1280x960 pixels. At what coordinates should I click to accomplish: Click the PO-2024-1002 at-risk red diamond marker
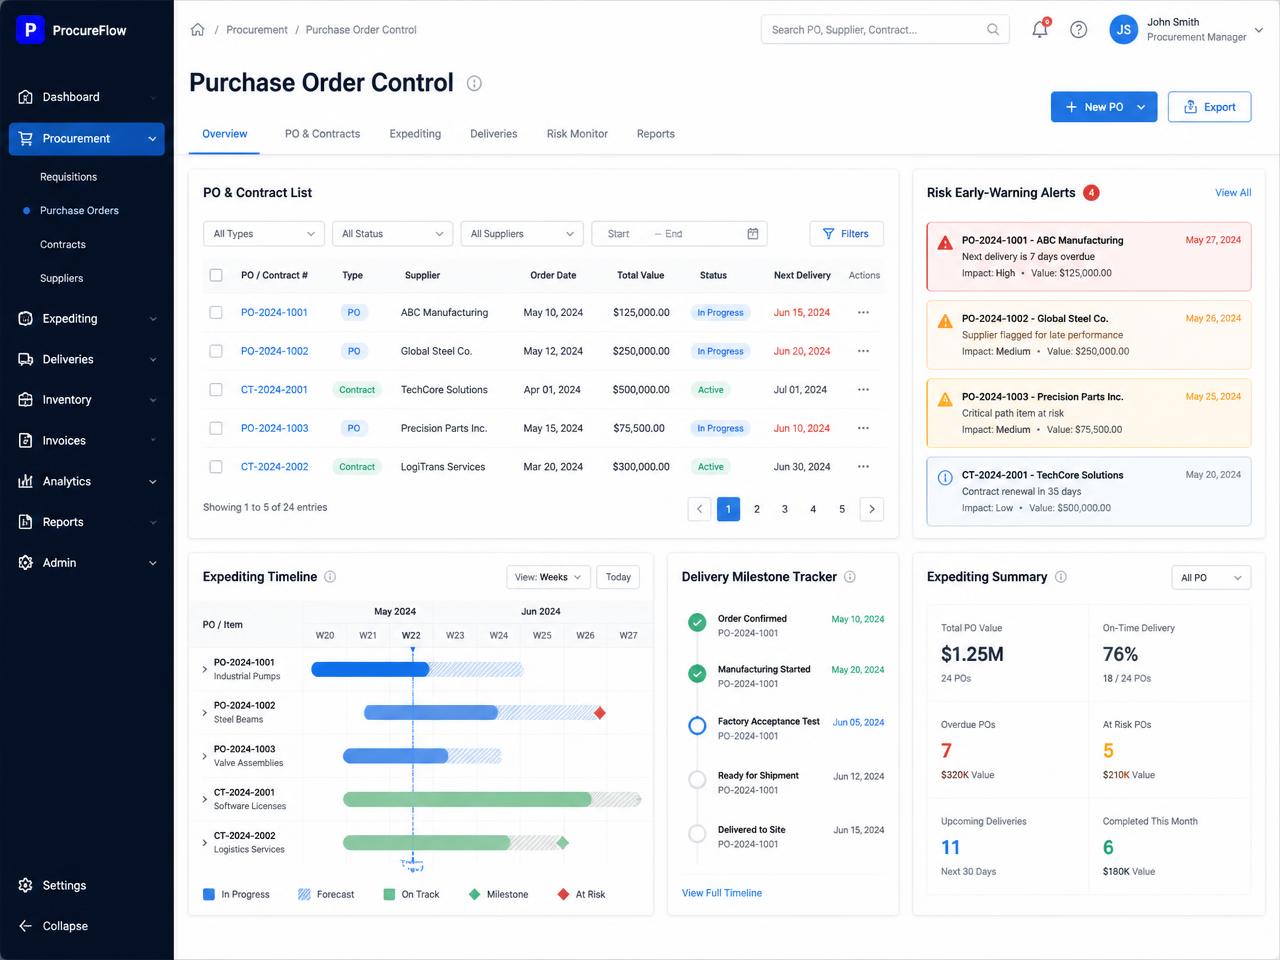600,713
